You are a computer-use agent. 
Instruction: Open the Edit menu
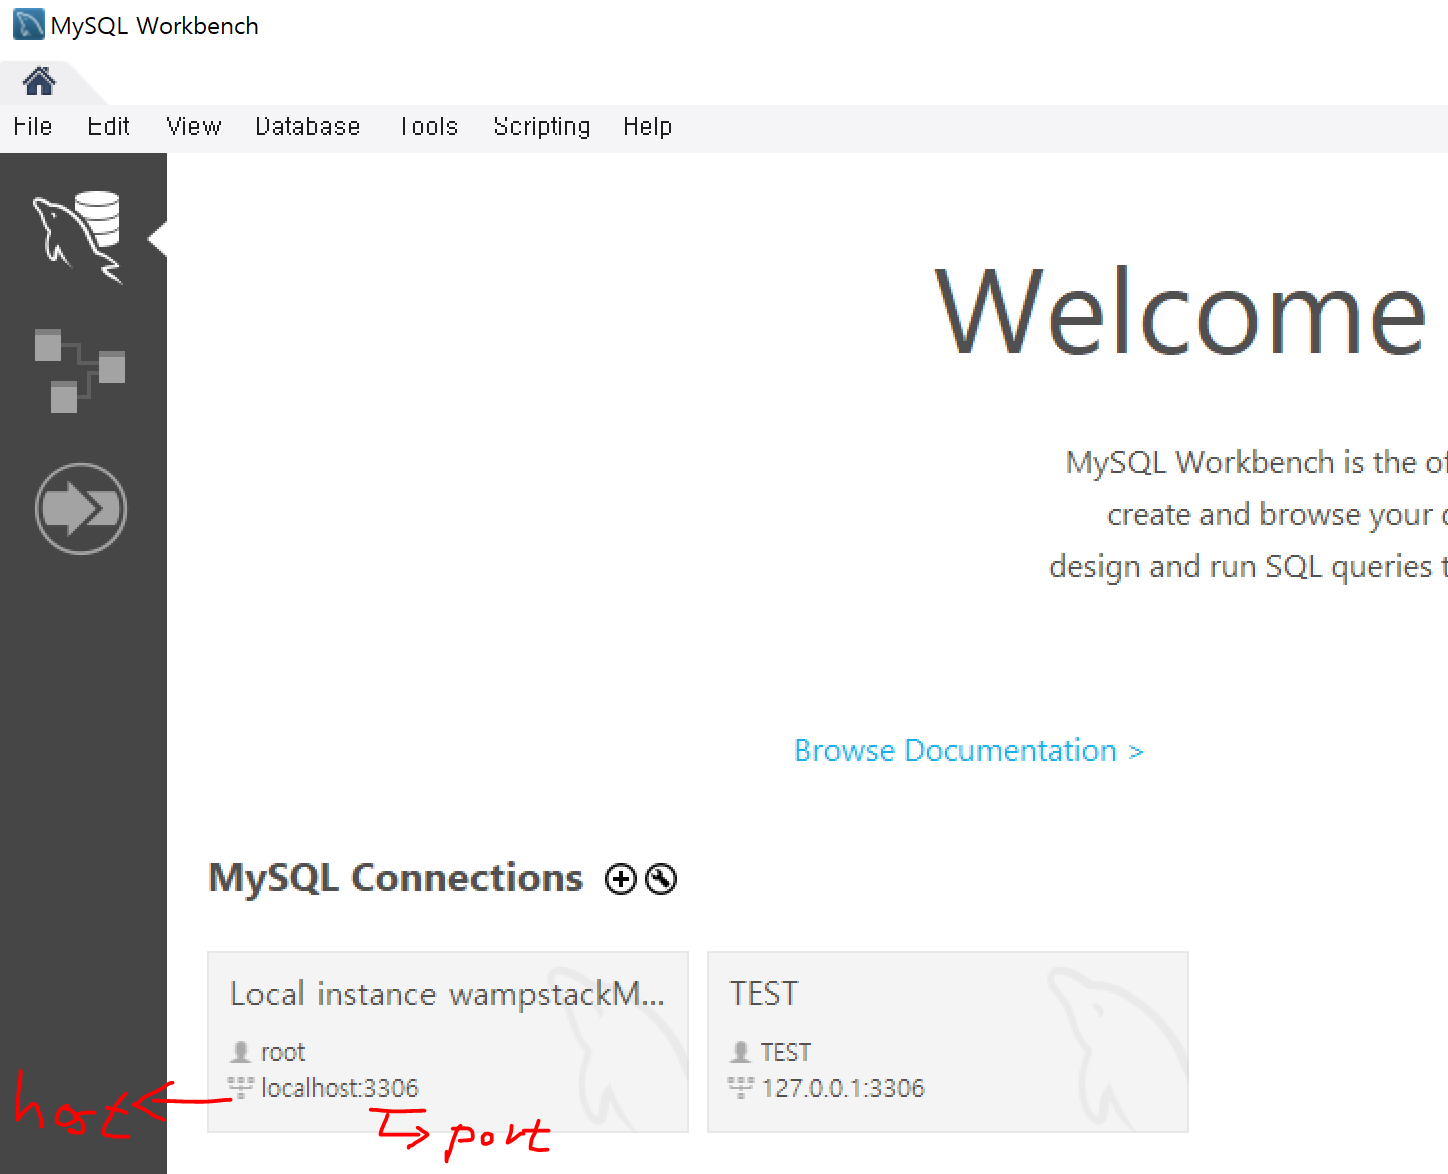(x=107, y=127)
